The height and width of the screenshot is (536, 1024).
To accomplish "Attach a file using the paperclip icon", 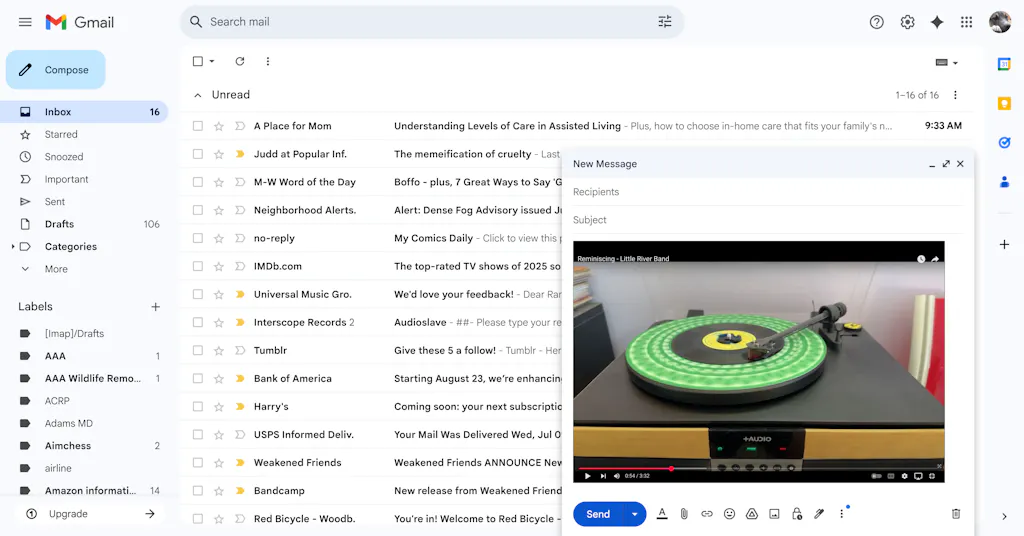I will coord(684,514).
